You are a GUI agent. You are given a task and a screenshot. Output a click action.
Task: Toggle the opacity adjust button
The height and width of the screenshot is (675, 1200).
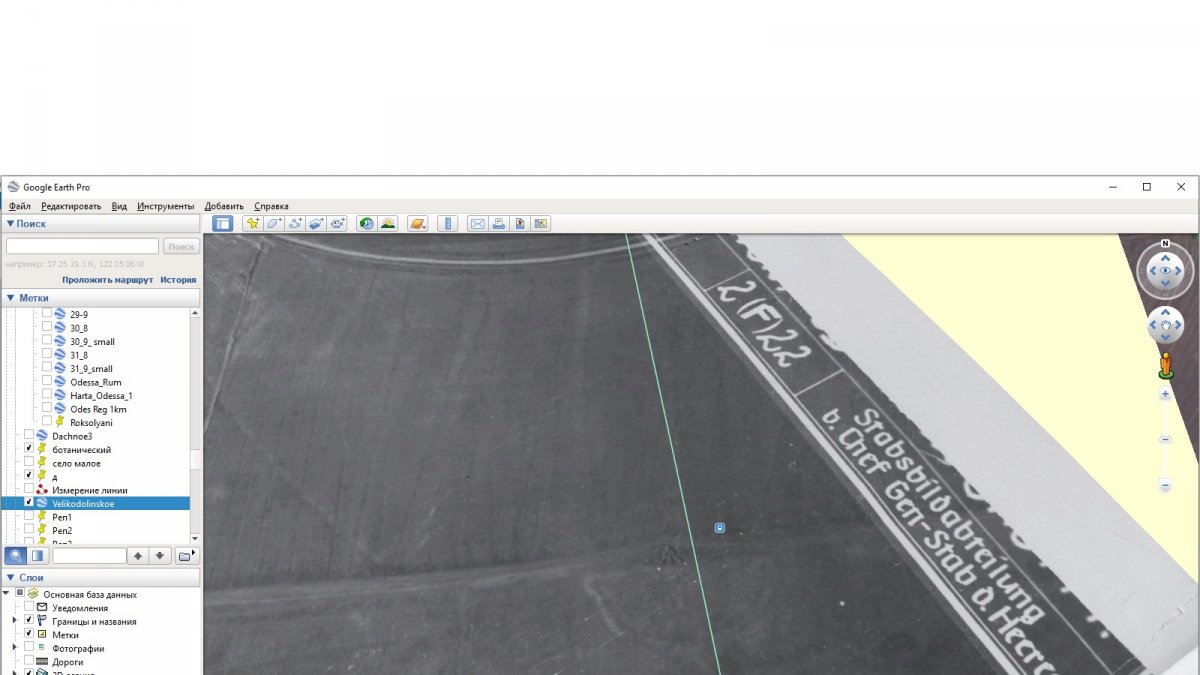pyautogui.click(x=37, y=555)
